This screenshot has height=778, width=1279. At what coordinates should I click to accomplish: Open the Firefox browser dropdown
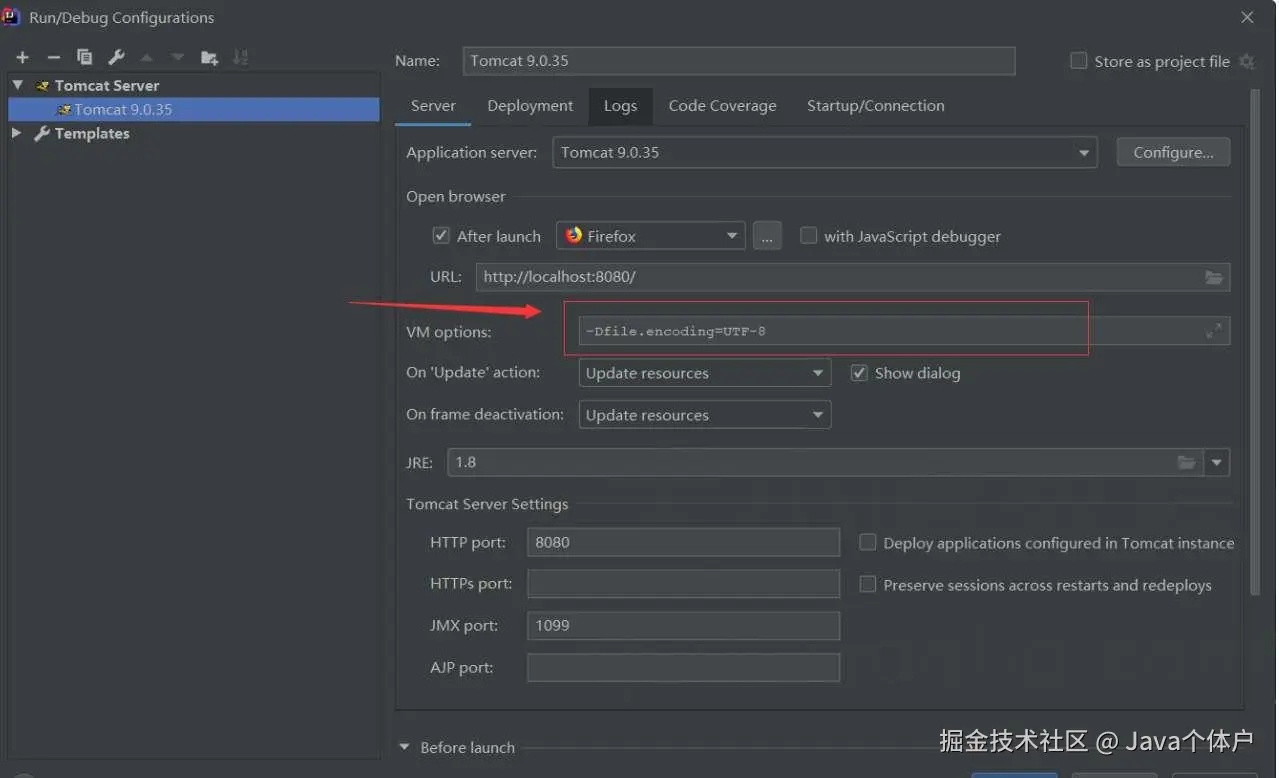coord(651,236)
